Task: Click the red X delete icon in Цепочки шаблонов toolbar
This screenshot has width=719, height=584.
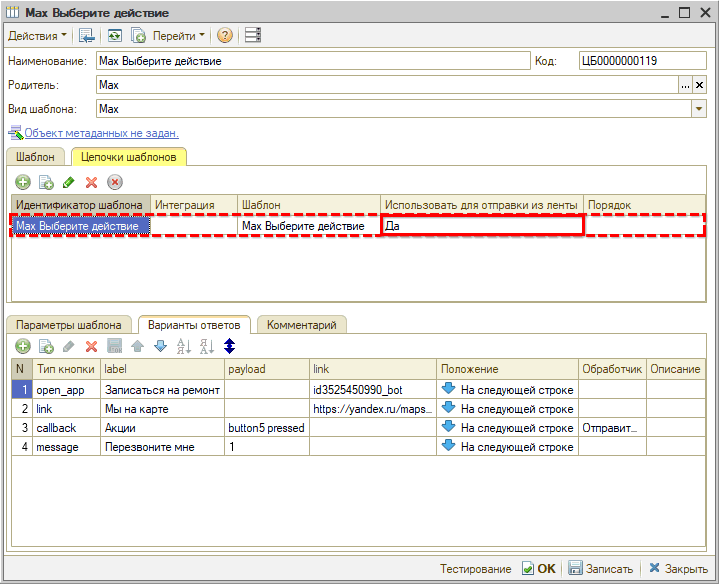Action: pyautogui.click(x=92, y=182)
